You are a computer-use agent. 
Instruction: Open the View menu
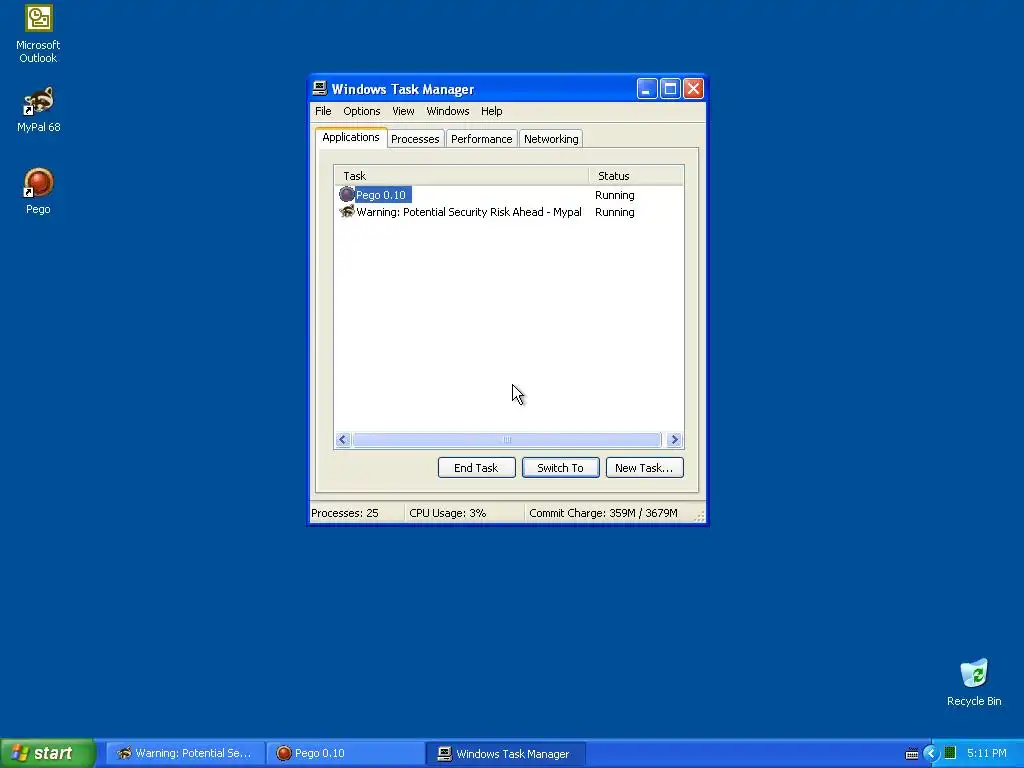pyautogui.click(x=403, y=111)
